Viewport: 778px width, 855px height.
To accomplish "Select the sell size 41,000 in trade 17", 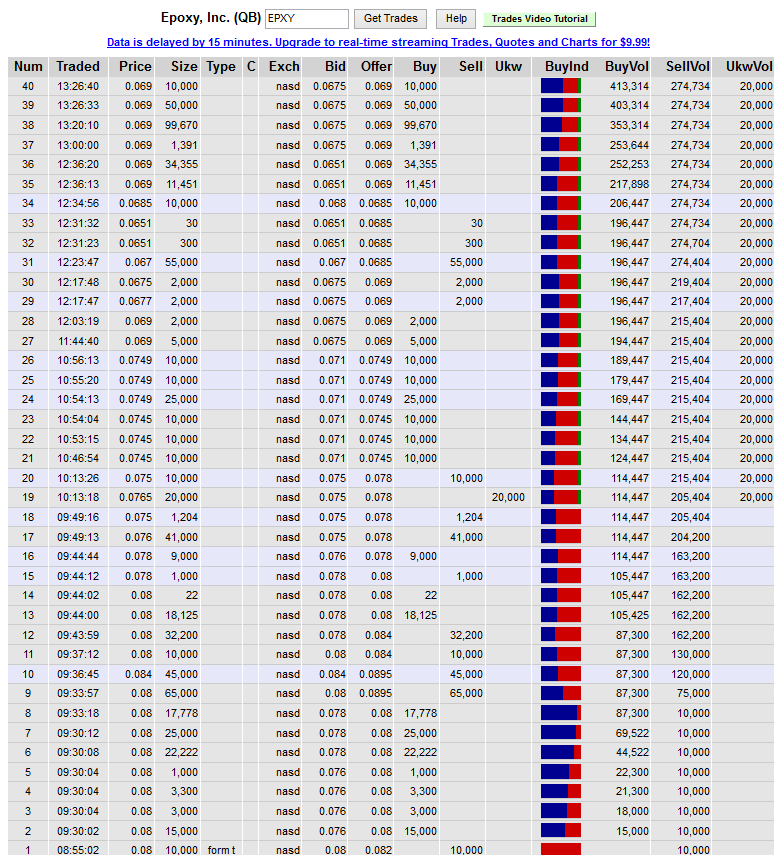I will 466,537.
